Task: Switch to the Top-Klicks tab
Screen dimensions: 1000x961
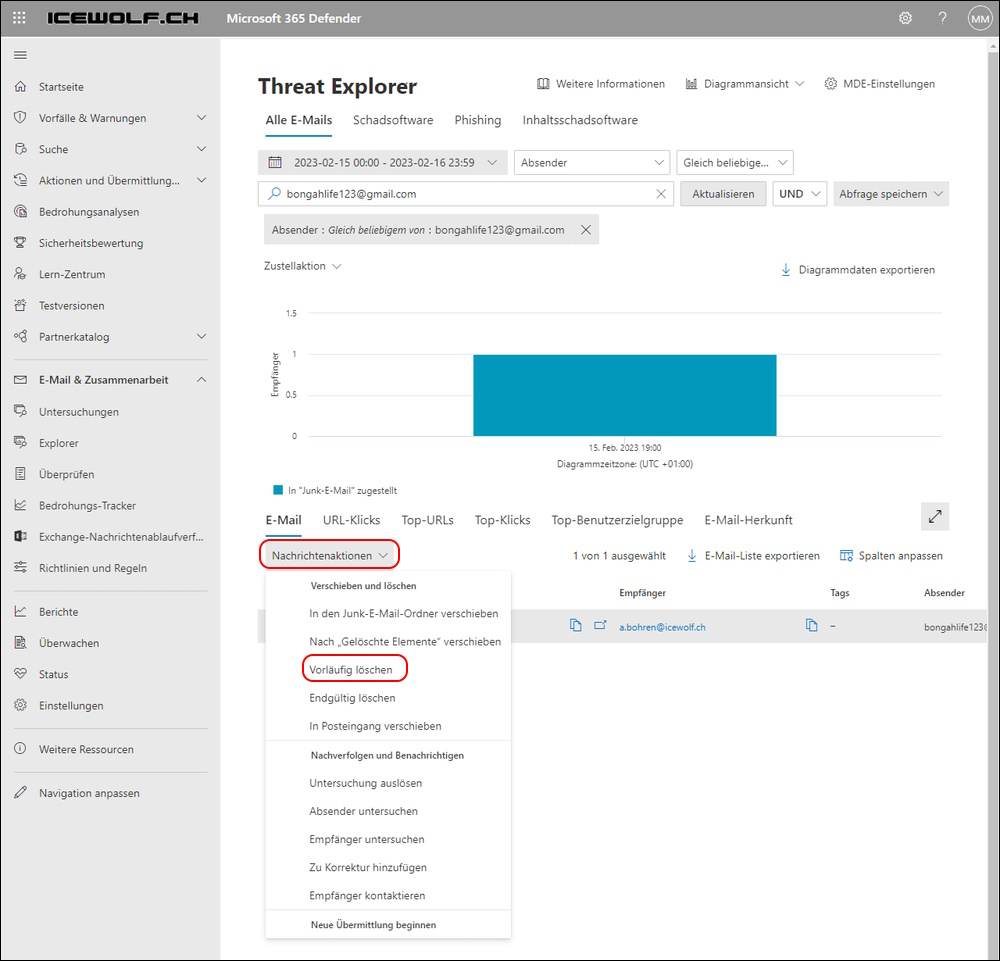Action: tap(503, 520)
